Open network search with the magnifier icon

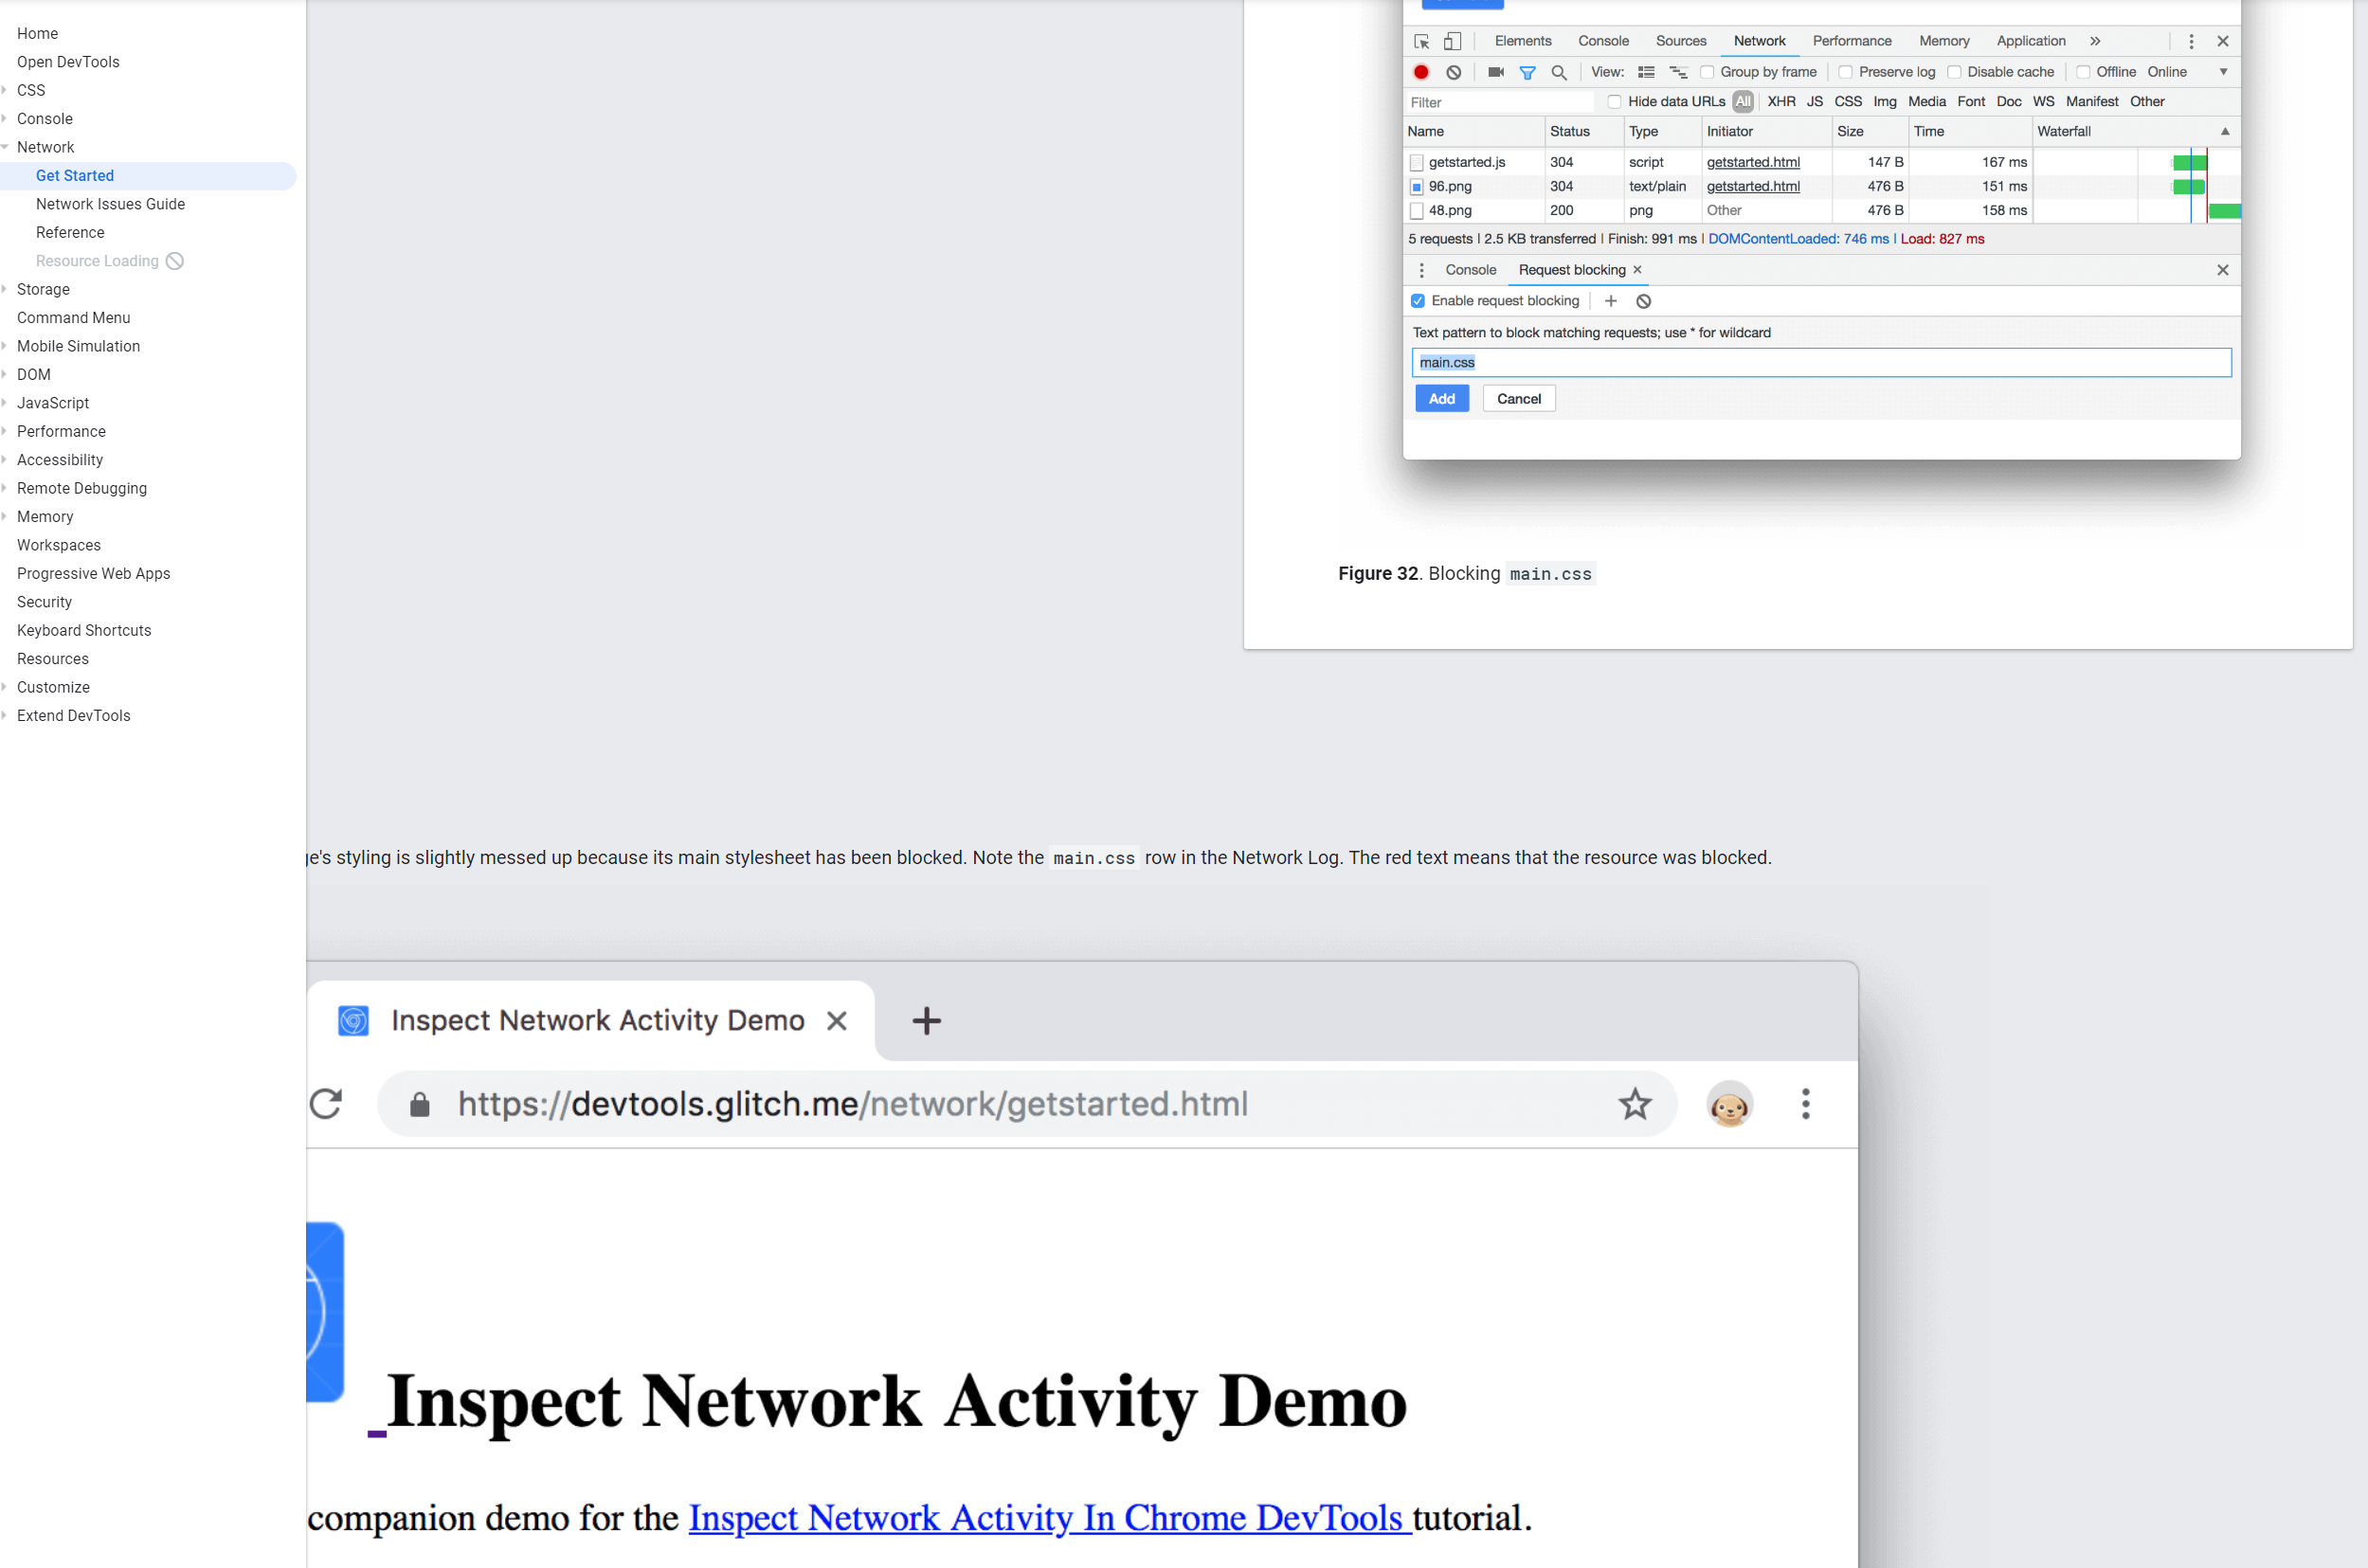click(x=1560, y=72)
